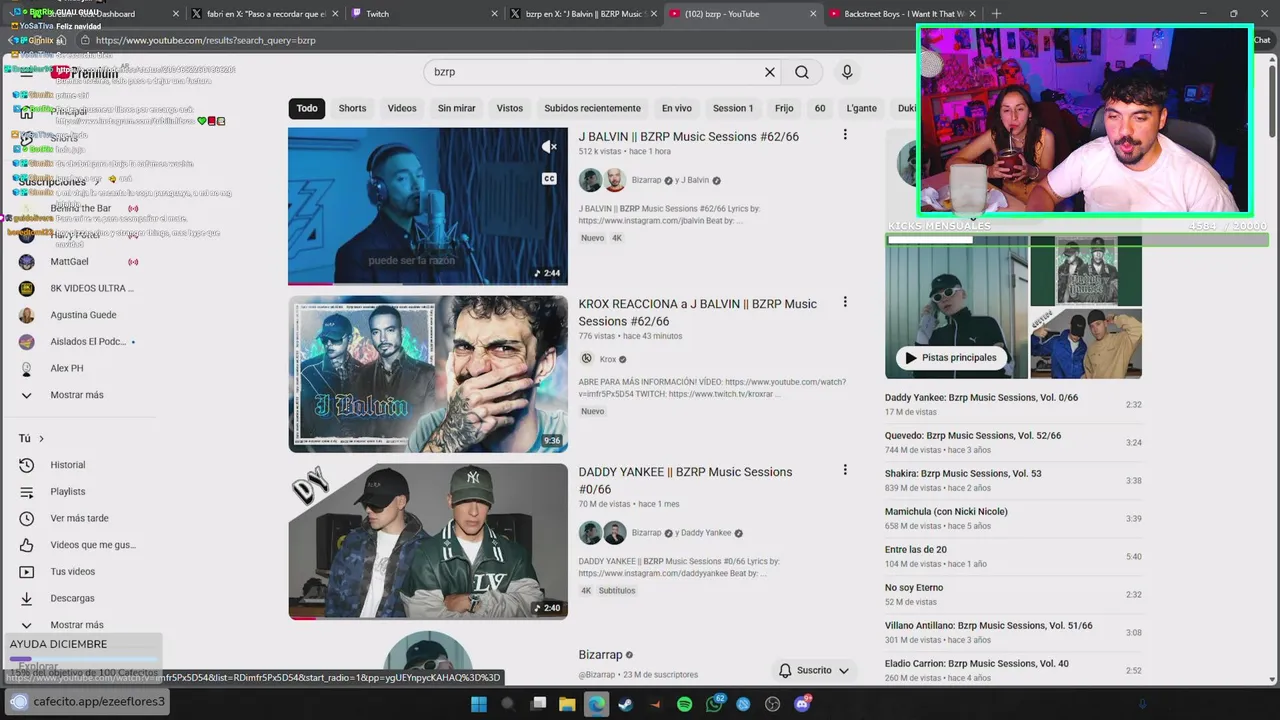The height and width of the screenshot is (720, 1280).
Task: Open options menu for DADDY YANKEE result
Action: pos(845,470)
